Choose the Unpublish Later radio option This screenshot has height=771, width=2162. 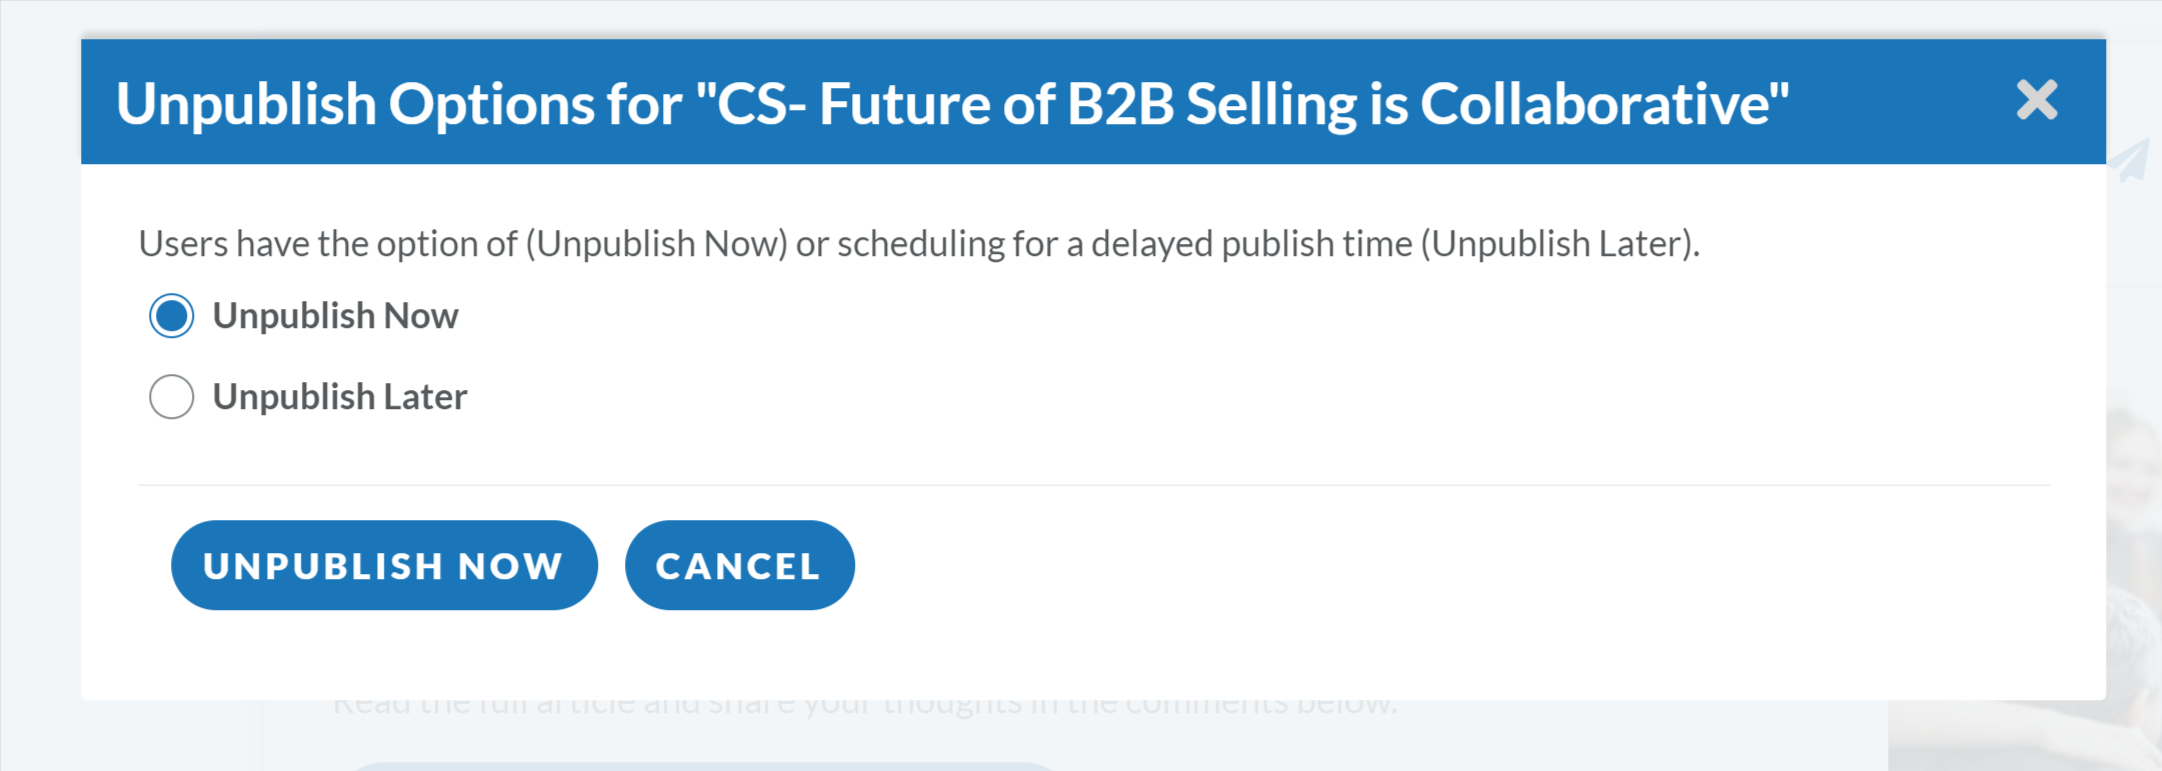pos(172,397)
